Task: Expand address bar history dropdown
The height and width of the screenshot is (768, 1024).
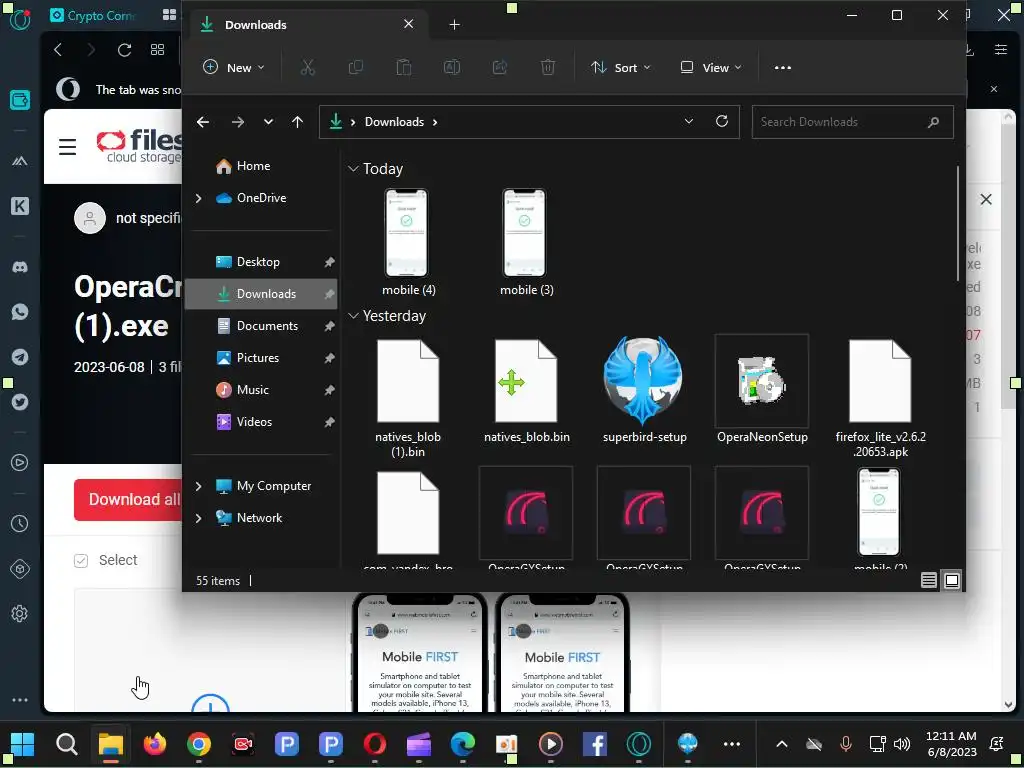Action: pyautogui.click(x=688, y=121)
